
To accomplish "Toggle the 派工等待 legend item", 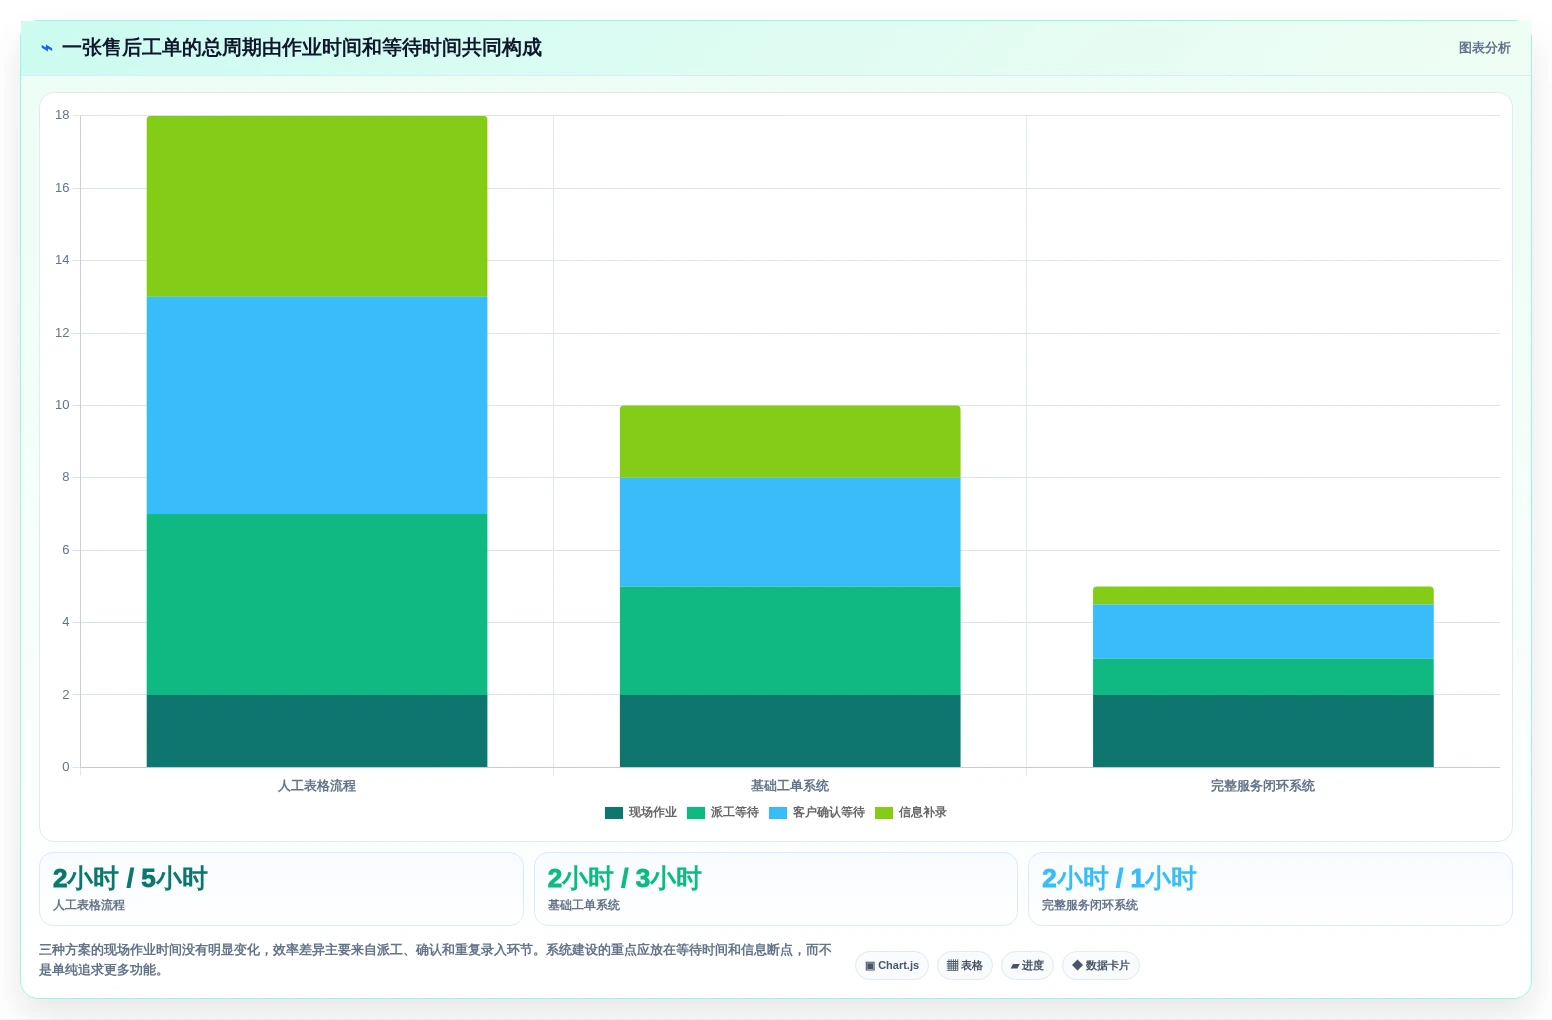I will click(x=723, y=812).
